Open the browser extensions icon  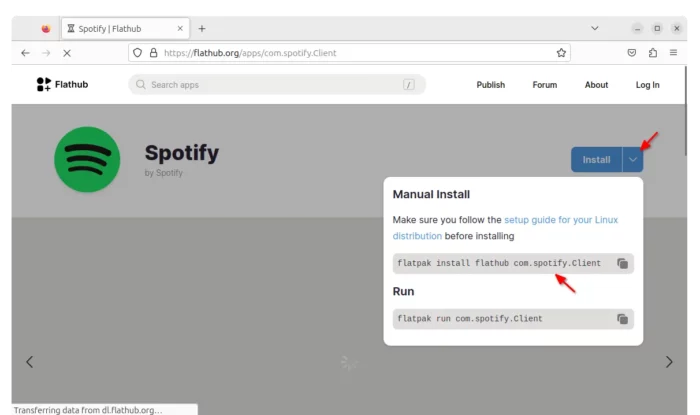coord(653,53)
